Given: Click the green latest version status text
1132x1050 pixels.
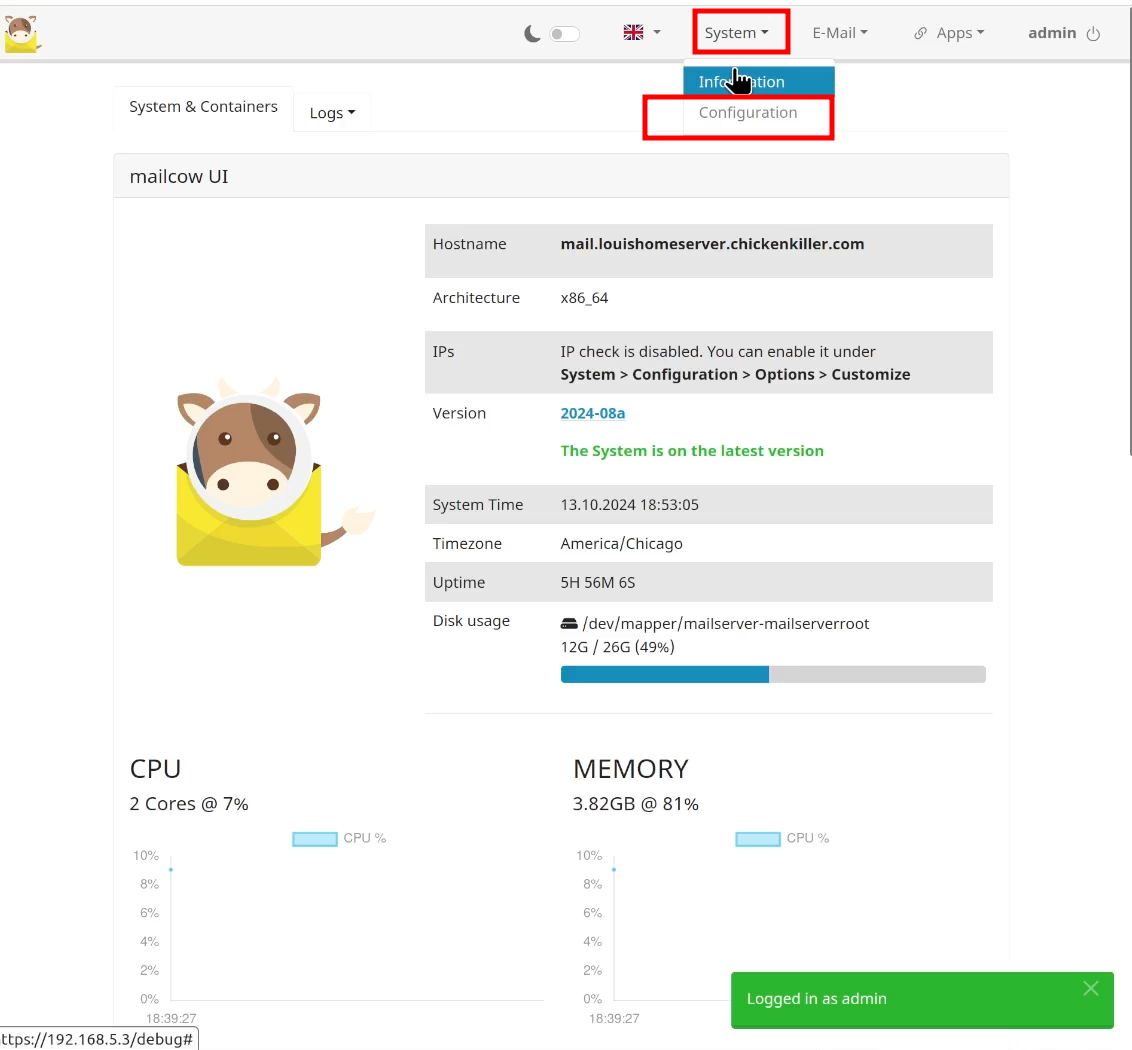Looking at the screenshot, I should pyautogui.click(x=692, y=451).
